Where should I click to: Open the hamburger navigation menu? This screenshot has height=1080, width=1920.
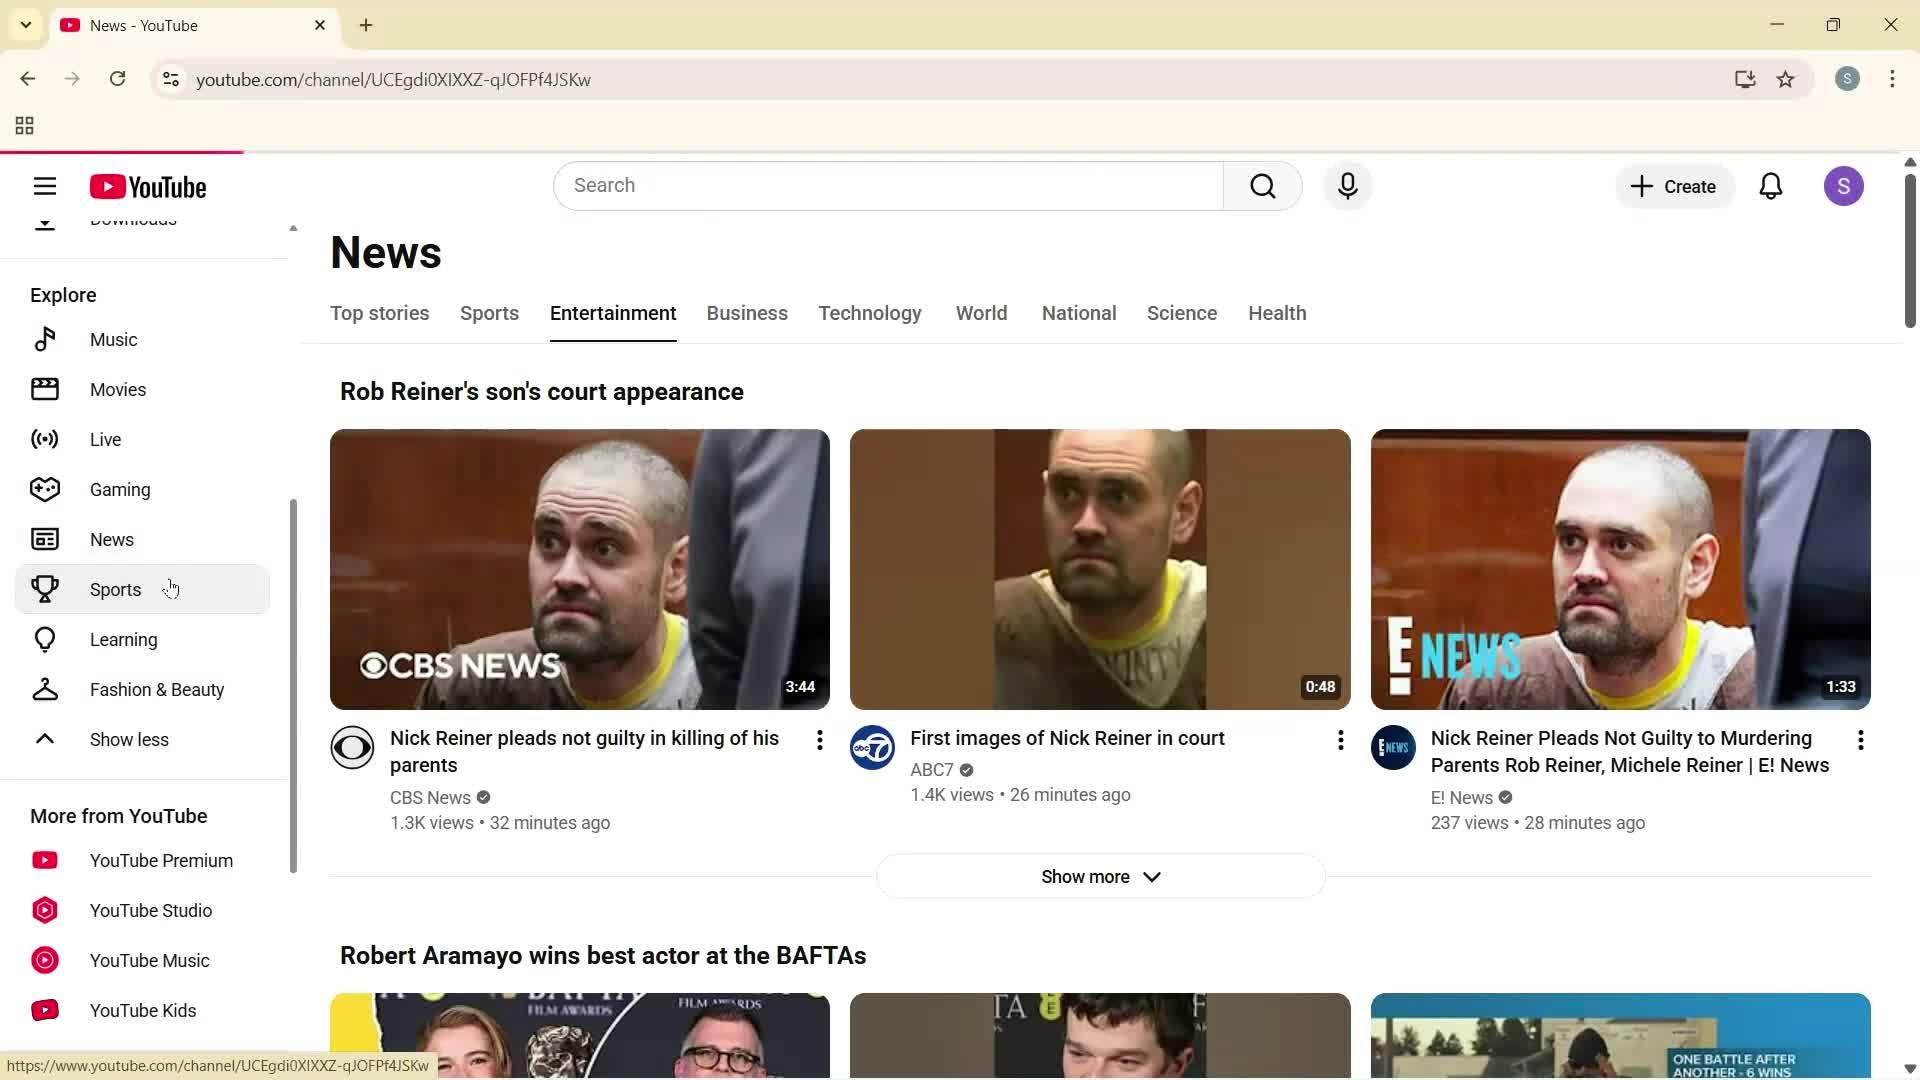click(45, 186)
